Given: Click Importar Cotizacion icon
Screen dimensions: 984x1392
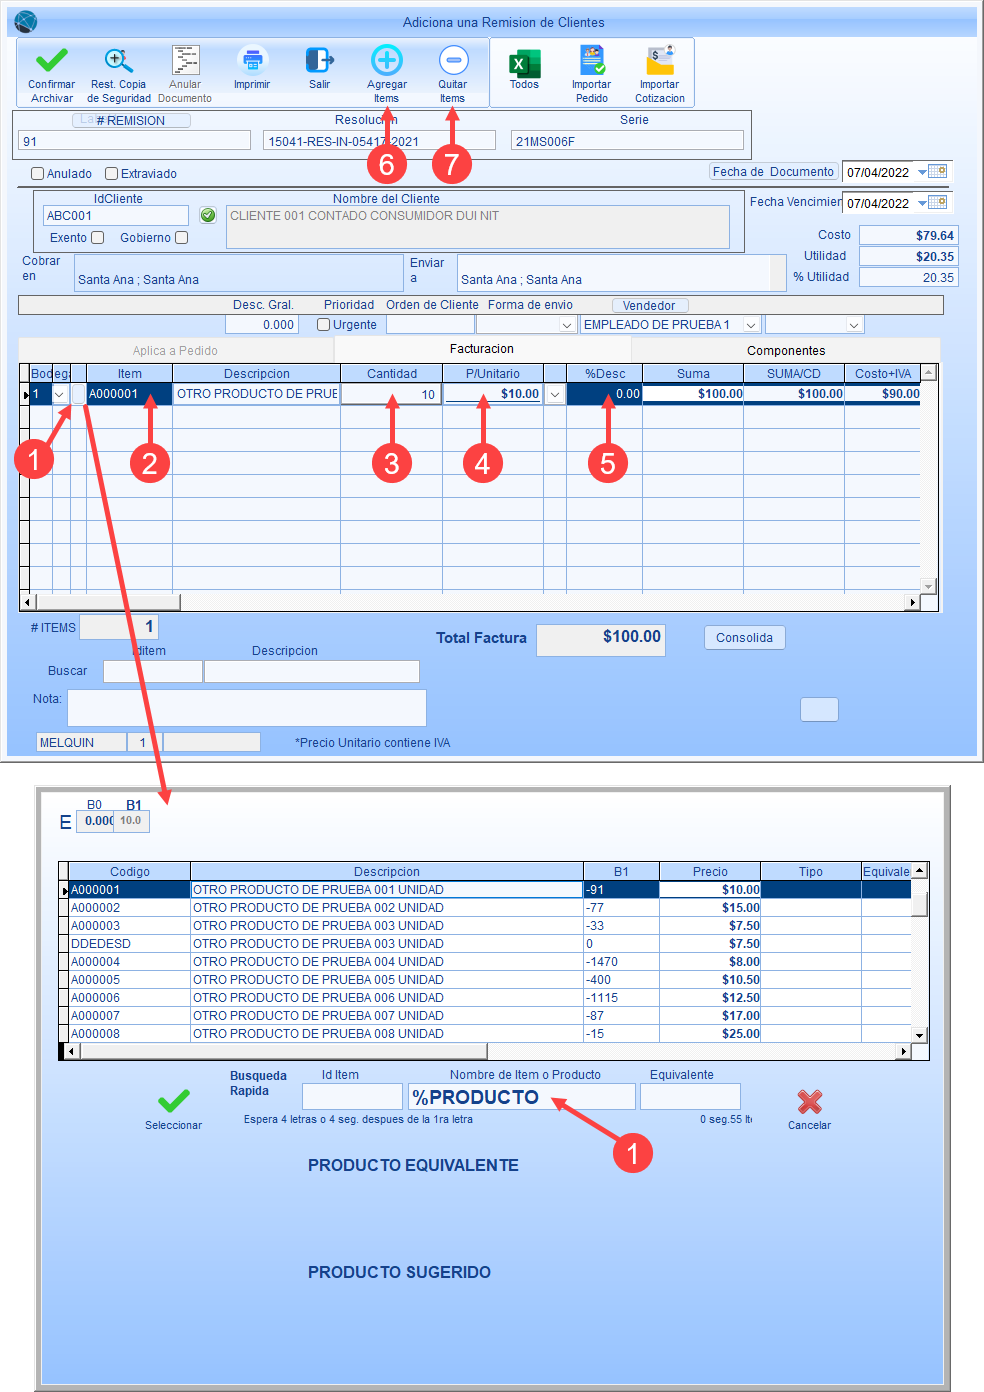Looking at the screenshot, I should click(x=660, y=61).
